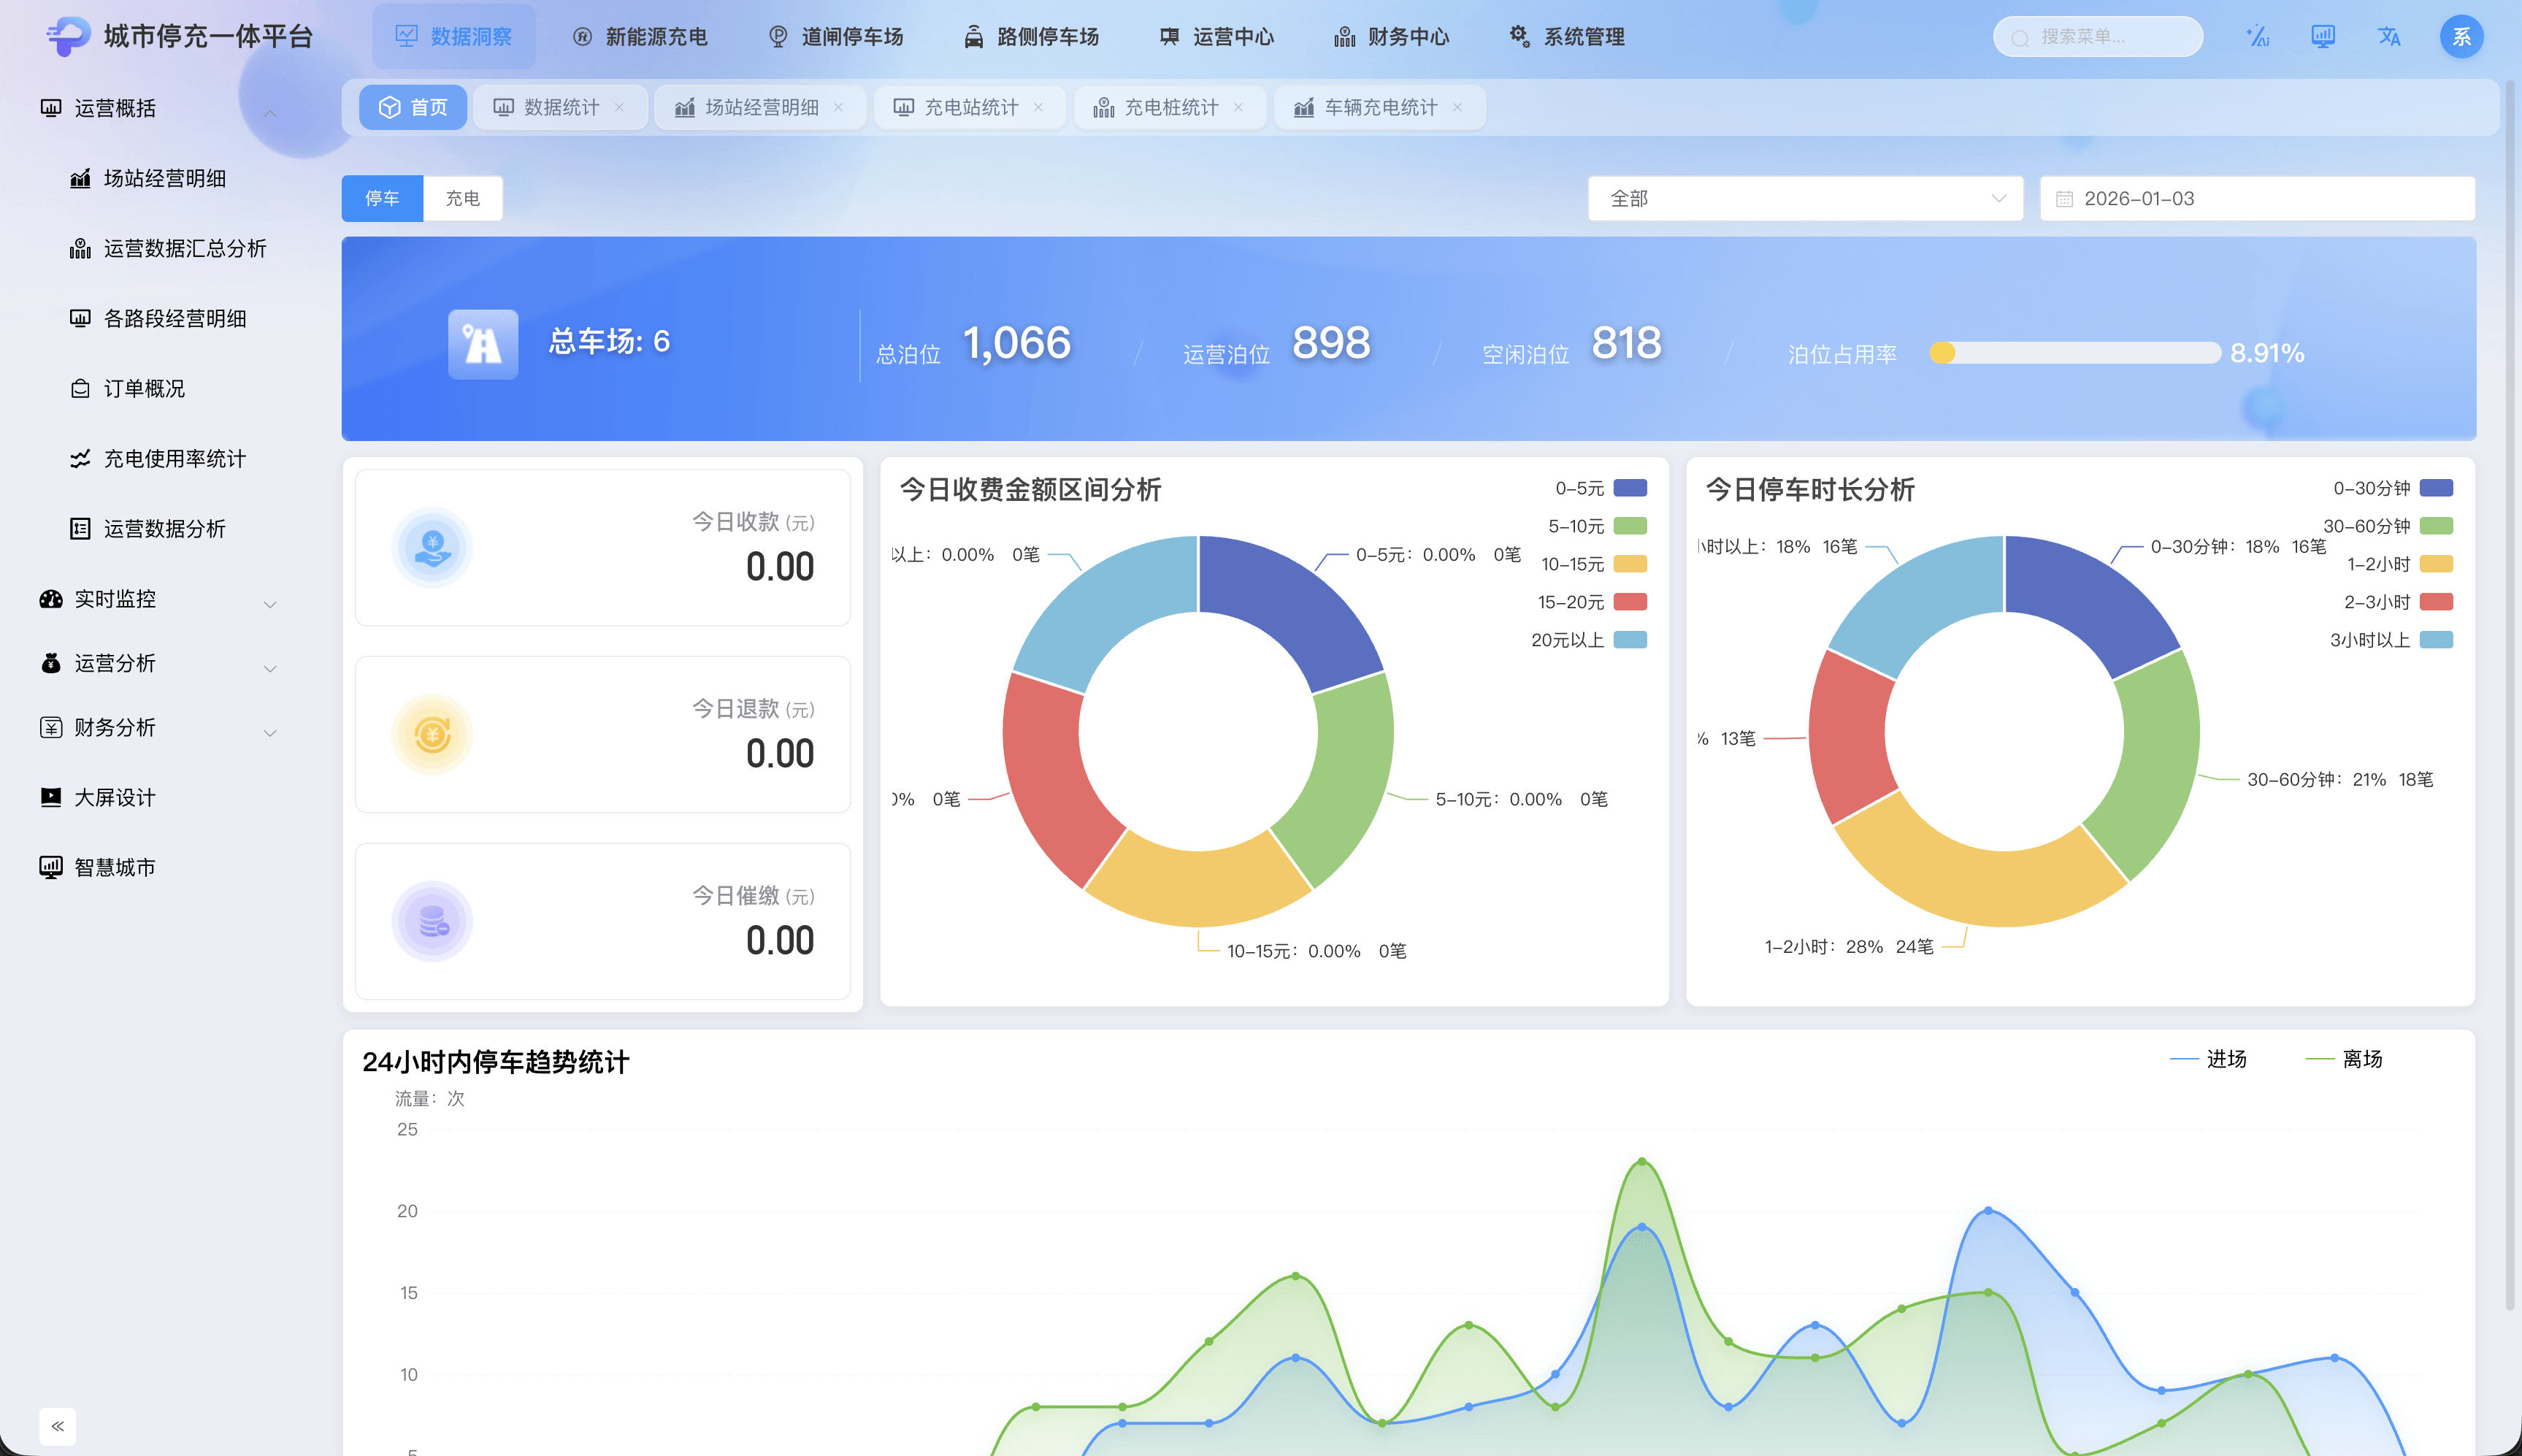Click the date field showing 2026-01-03
The image size is (2522, 1456).
click(x=2256, y=199)
